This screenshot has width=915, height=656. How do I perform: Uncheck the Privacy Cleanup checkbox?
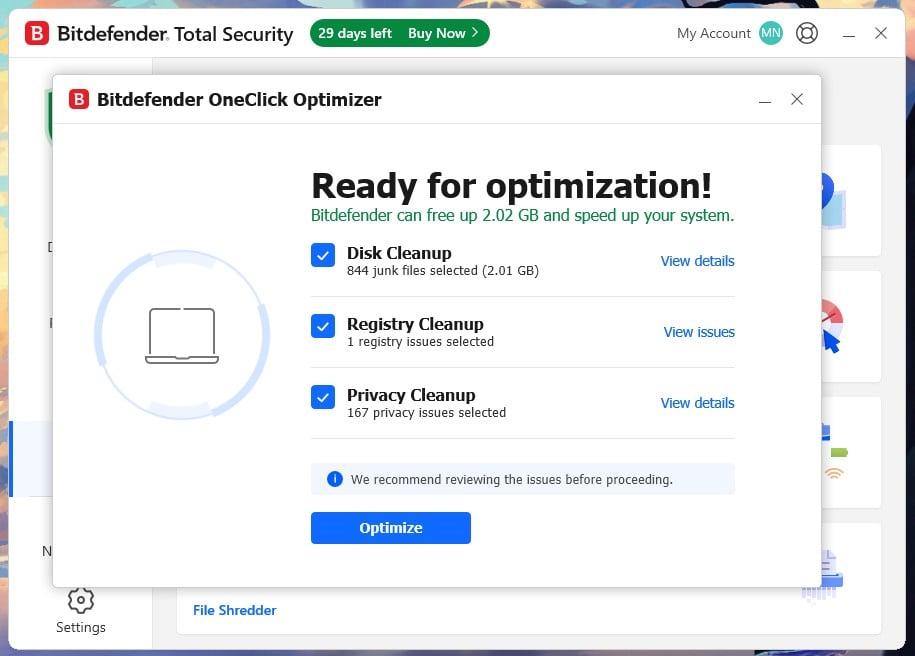click(x=323, y=397)
